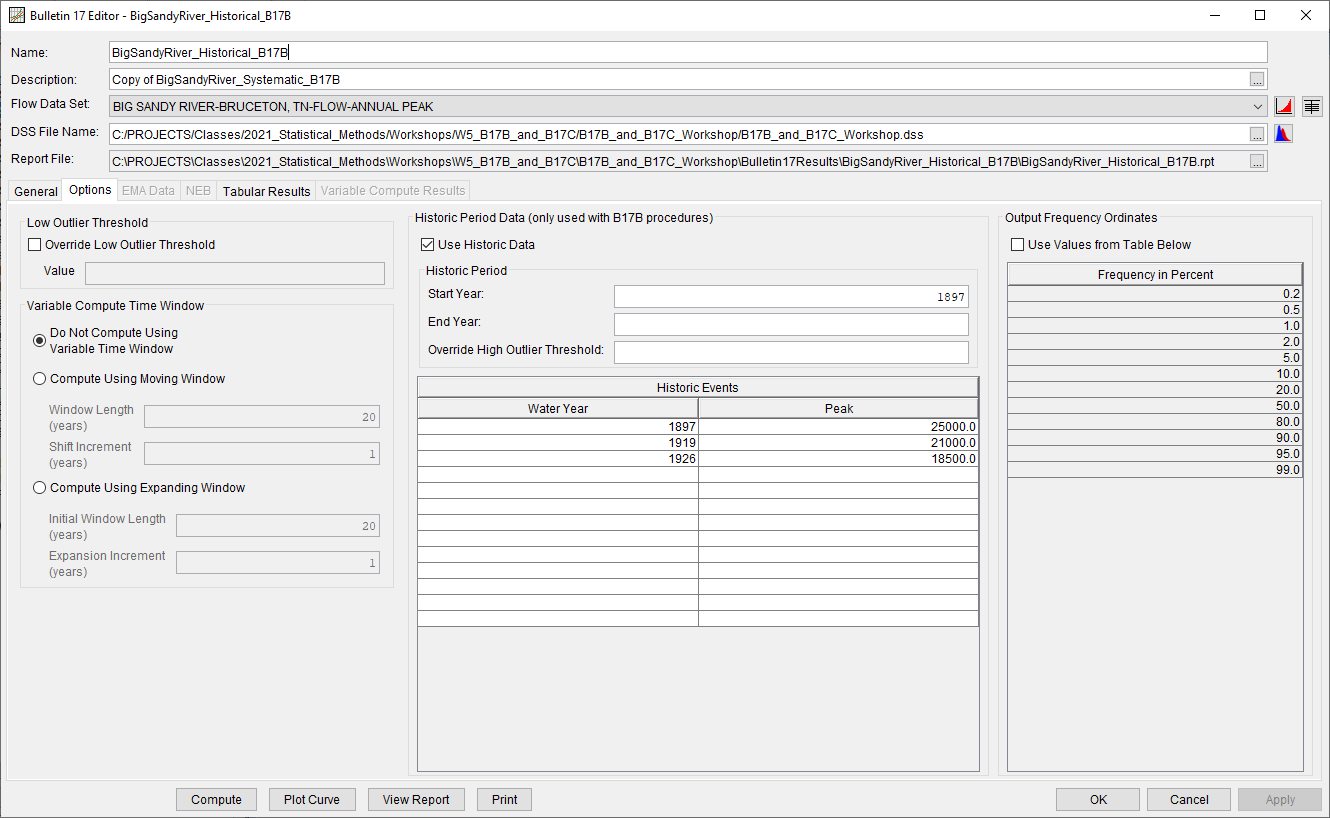Open Description editor ellipsis button
This screenshot has width=1330, height=818.
[1257, 80]
